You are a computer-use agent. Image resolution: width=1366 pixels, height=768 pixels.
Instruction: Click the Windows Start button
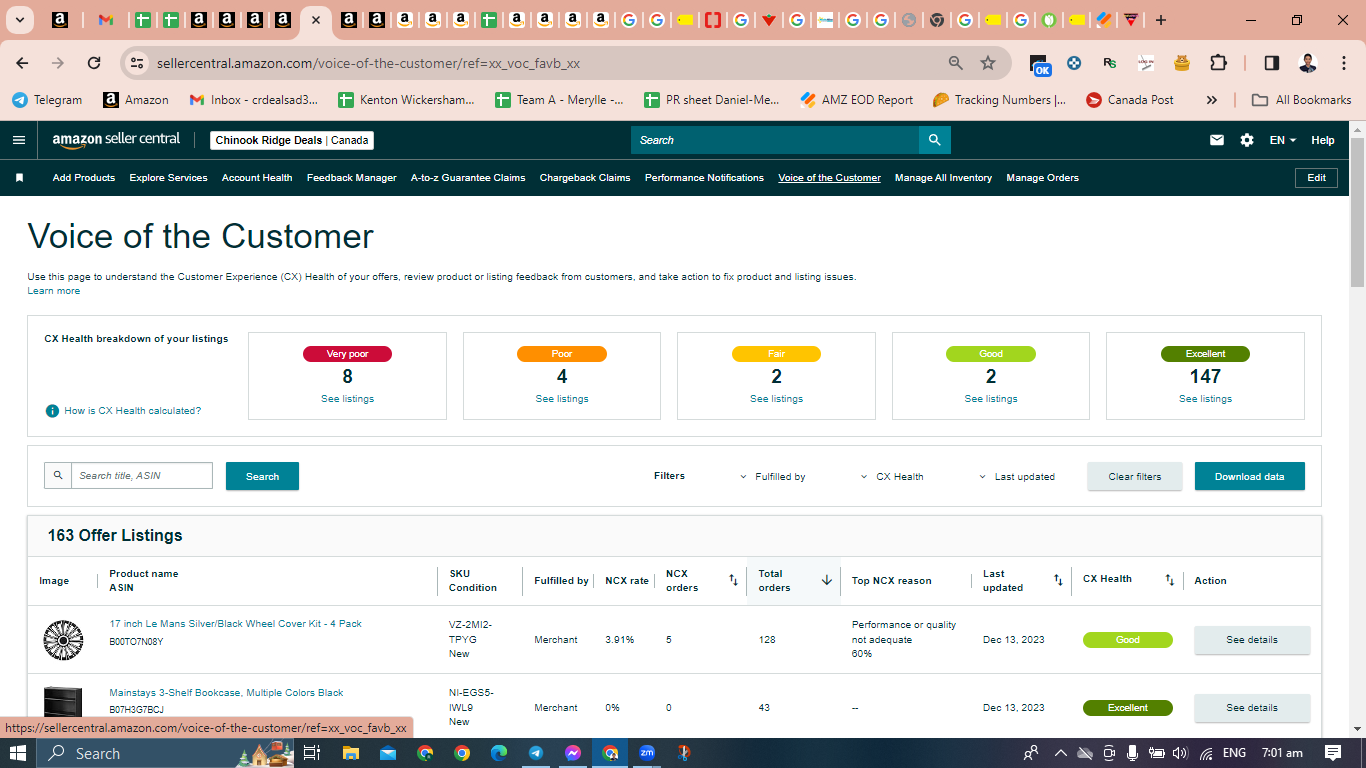coord(19,753)
